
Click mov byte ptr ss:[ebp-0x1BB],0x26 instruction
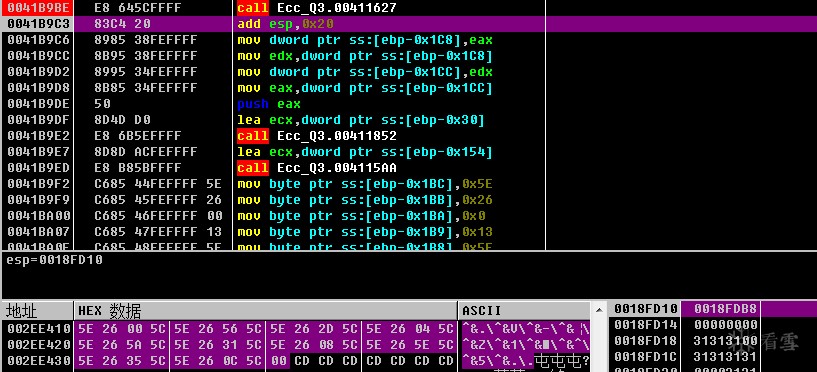click(x=365, y=200)
